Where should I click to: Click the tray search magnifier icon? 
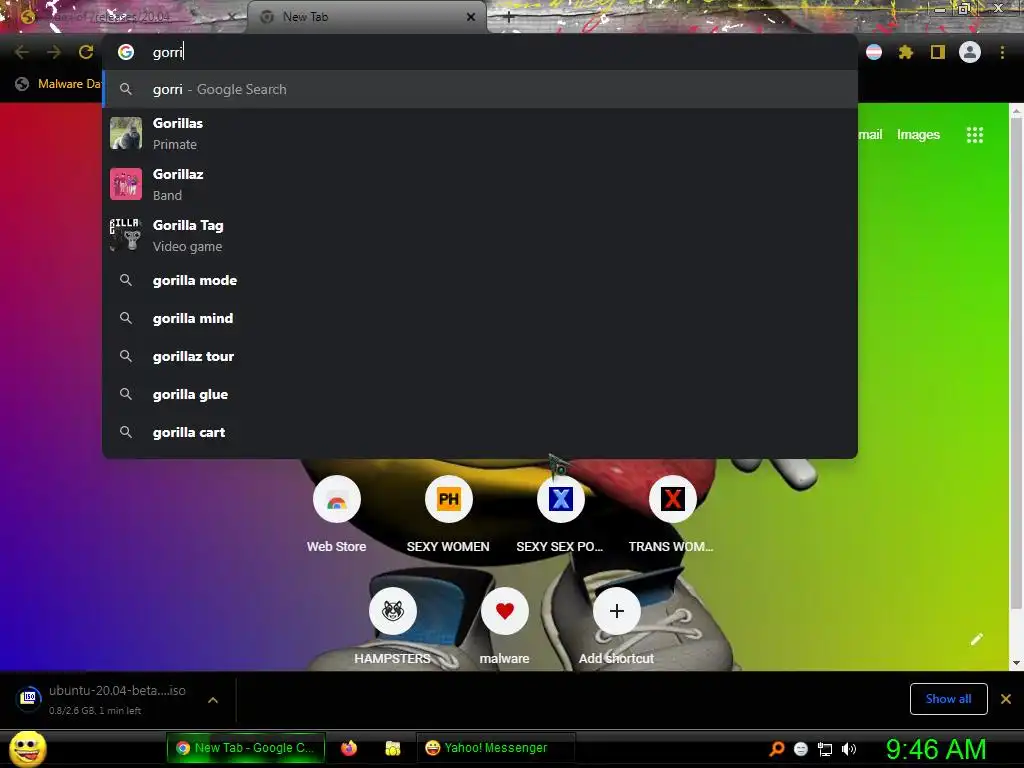tap(776, 748)
